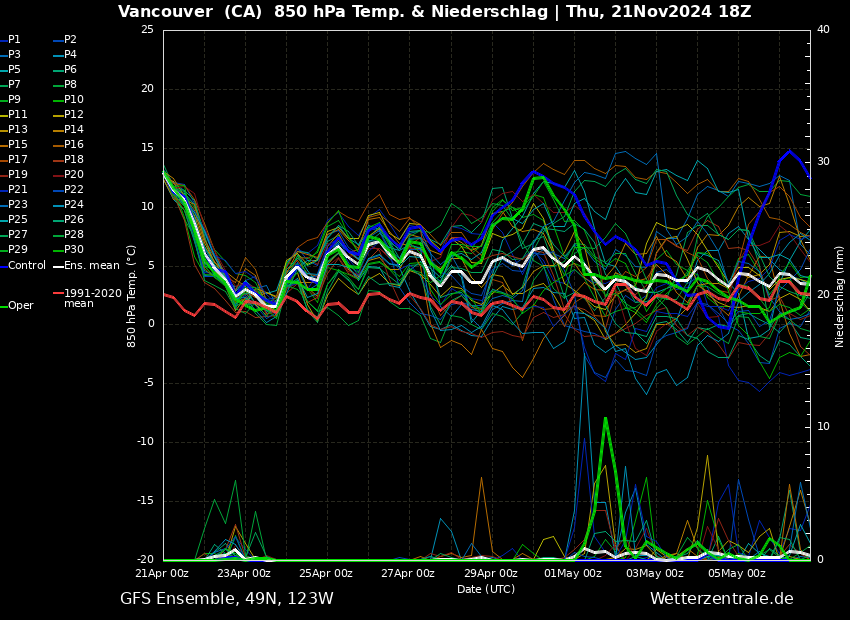Image resolution: width=850 pixels, height=620 pixels.
Task: Click the GFS Ensemble, 49N, 123W caption
Action: click(x=227, y=599)
